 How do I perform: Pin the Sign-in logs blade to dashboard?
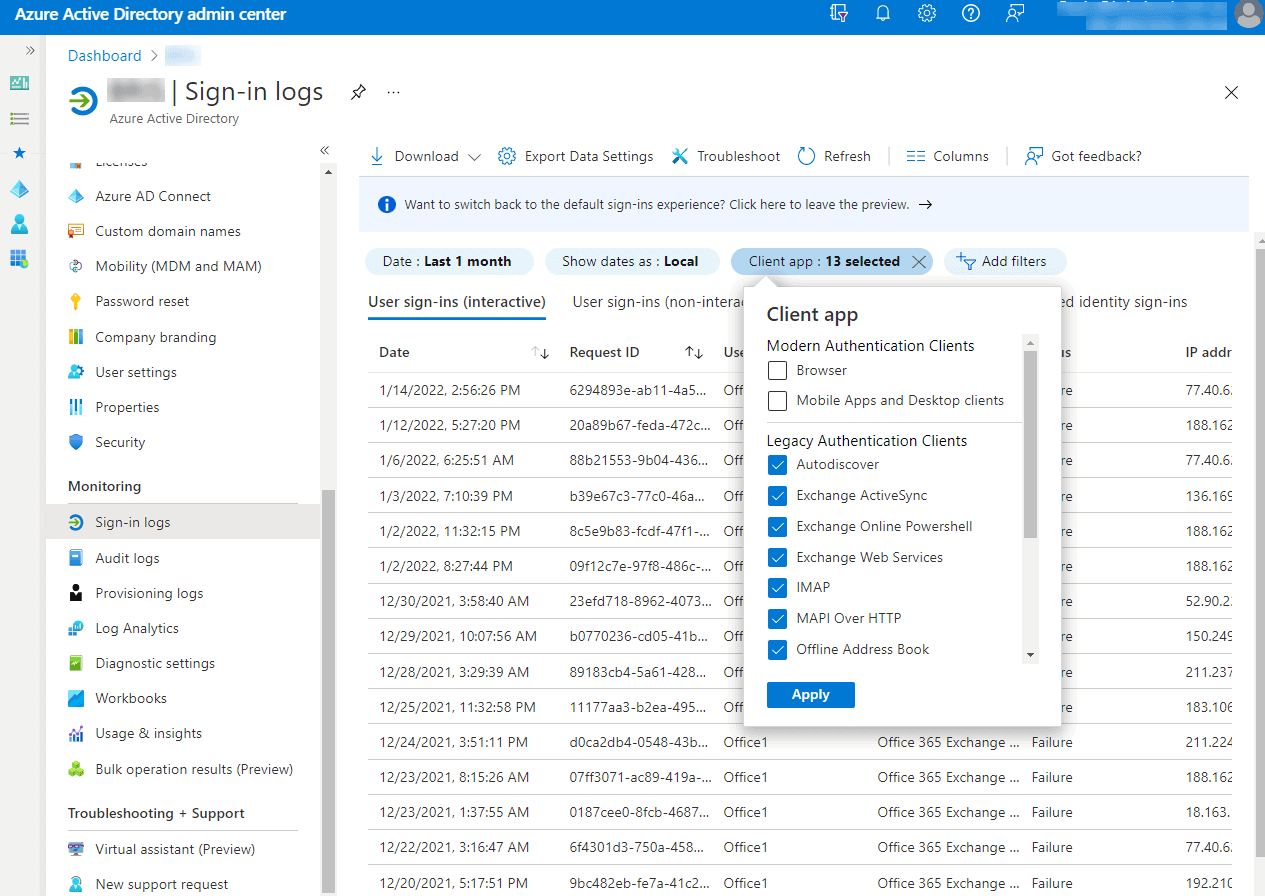pyautogui.click(x=357, y=91)
